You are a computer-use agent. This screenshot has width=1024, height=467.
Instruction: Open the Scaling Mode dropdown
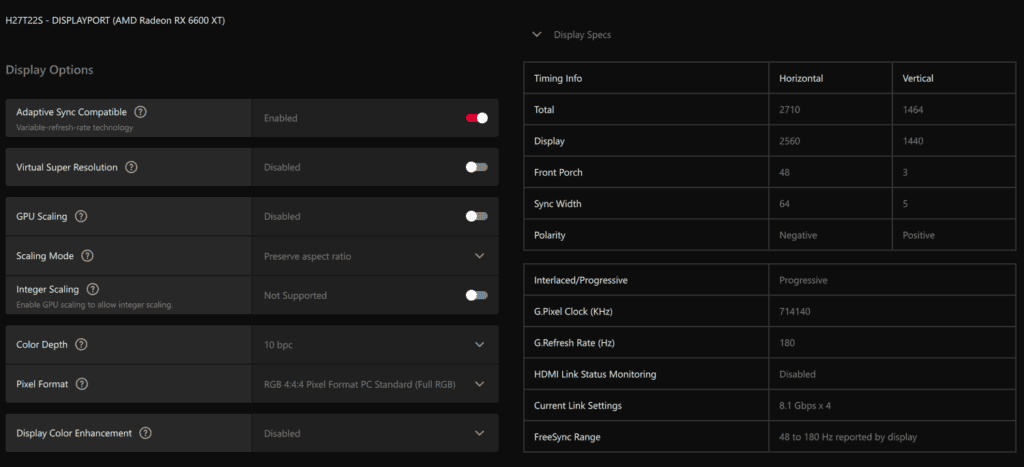480,256
